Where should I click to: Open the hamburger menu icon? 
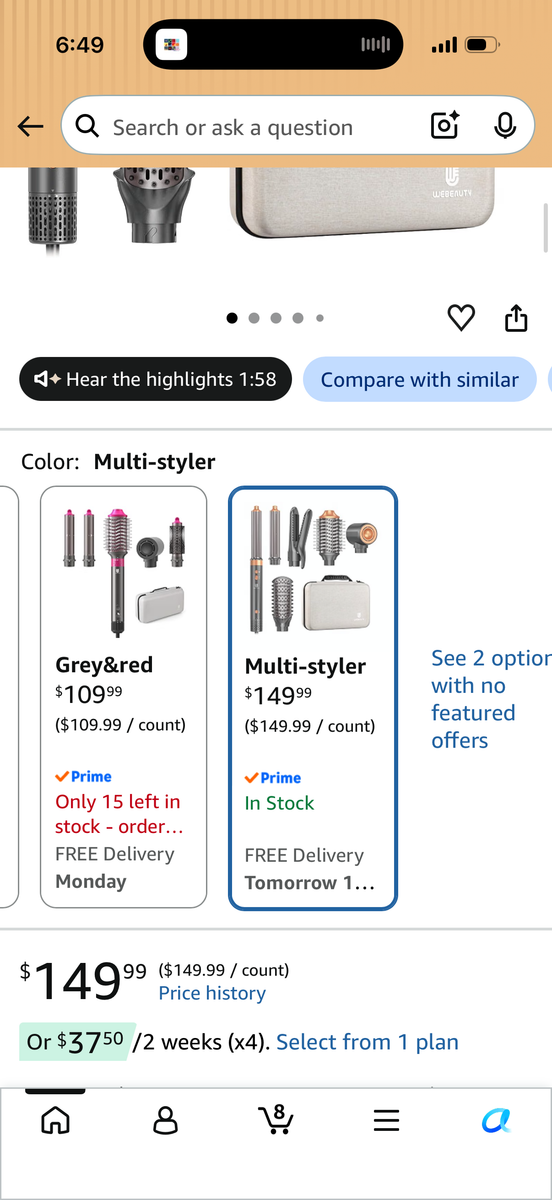pos(386,1121)
